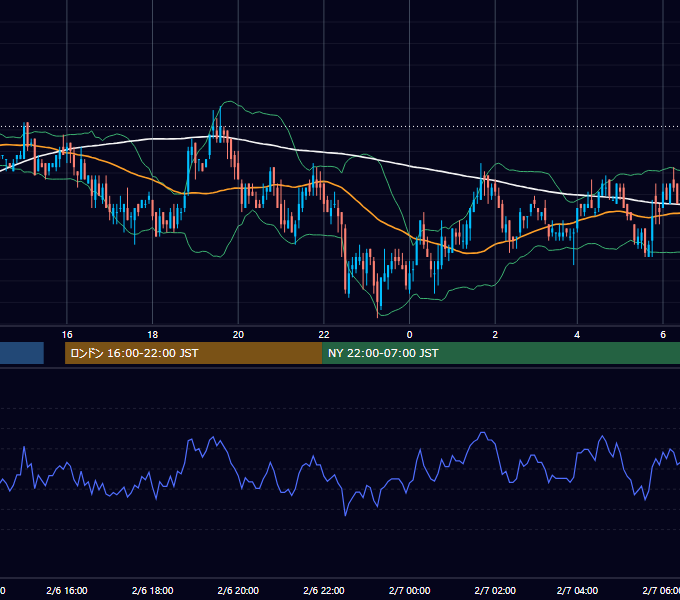This screenshot has width=680, height=600.
Task: Click hour label 0 on price chart axis
Action: [x=409, y=335]
